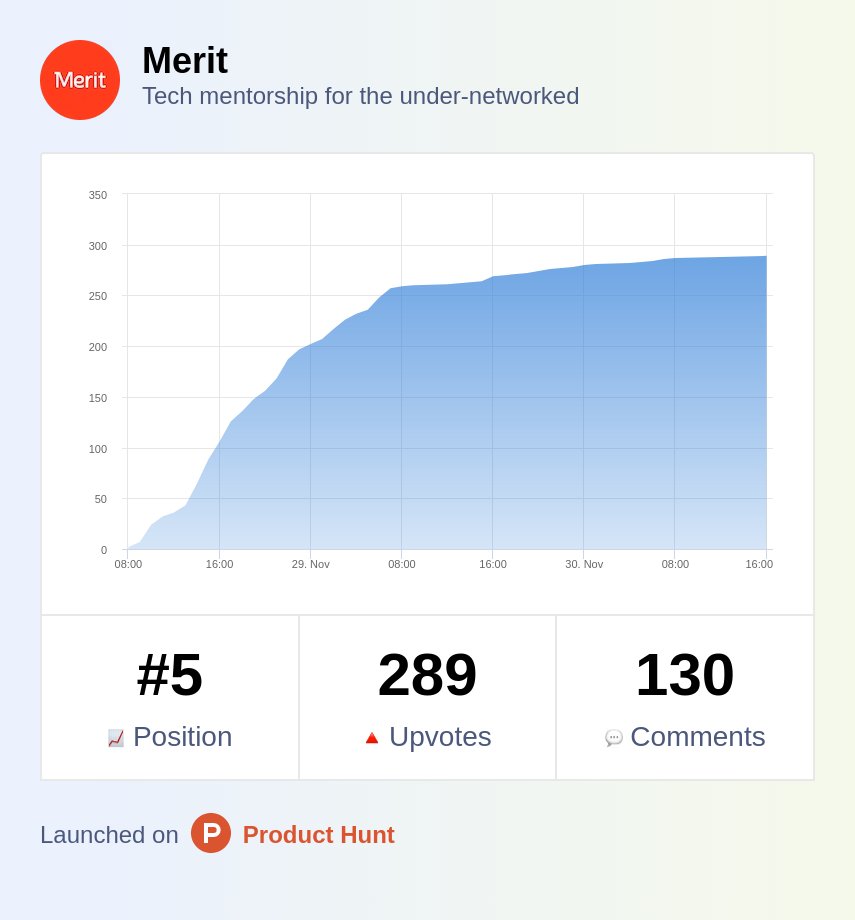The image size is (855, 920).
Task: Click the circular Merit logo icon
Action: (80, 80)
